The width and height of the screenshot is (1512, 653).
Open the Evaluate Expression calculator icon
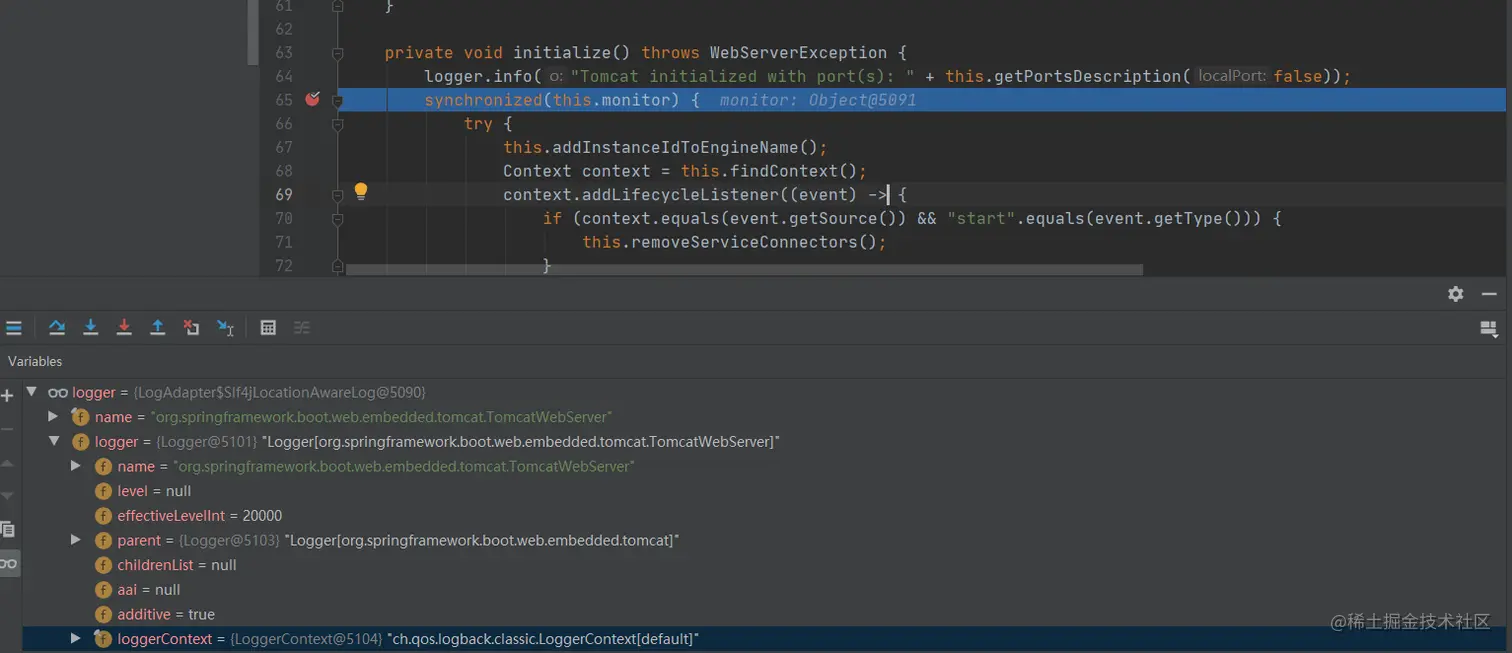point(268,328)
